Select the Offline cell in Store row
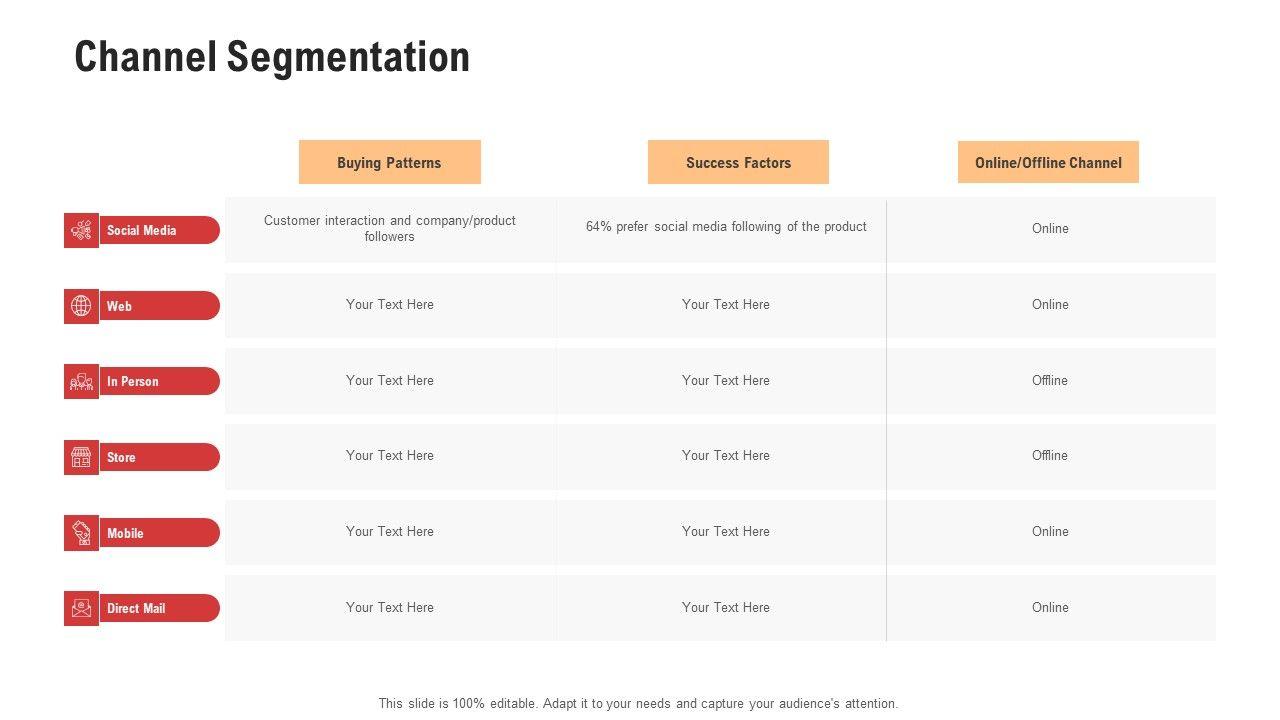The width and height of the screenshot is (1280, 720). (1050, 455)
